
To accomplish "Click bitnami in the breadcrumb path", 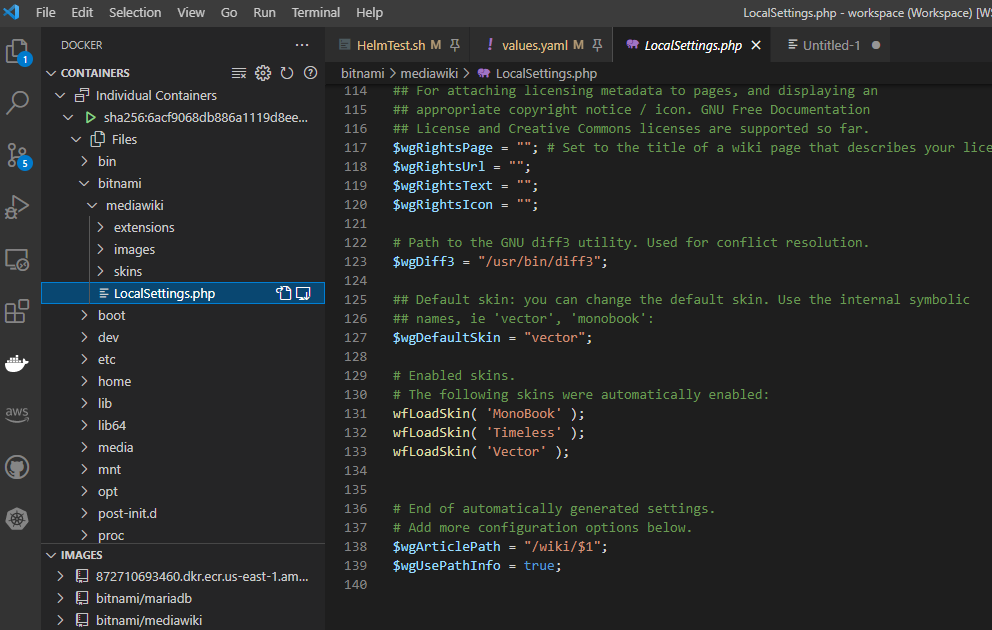I will pyautogui.click(x=363, y=73).
